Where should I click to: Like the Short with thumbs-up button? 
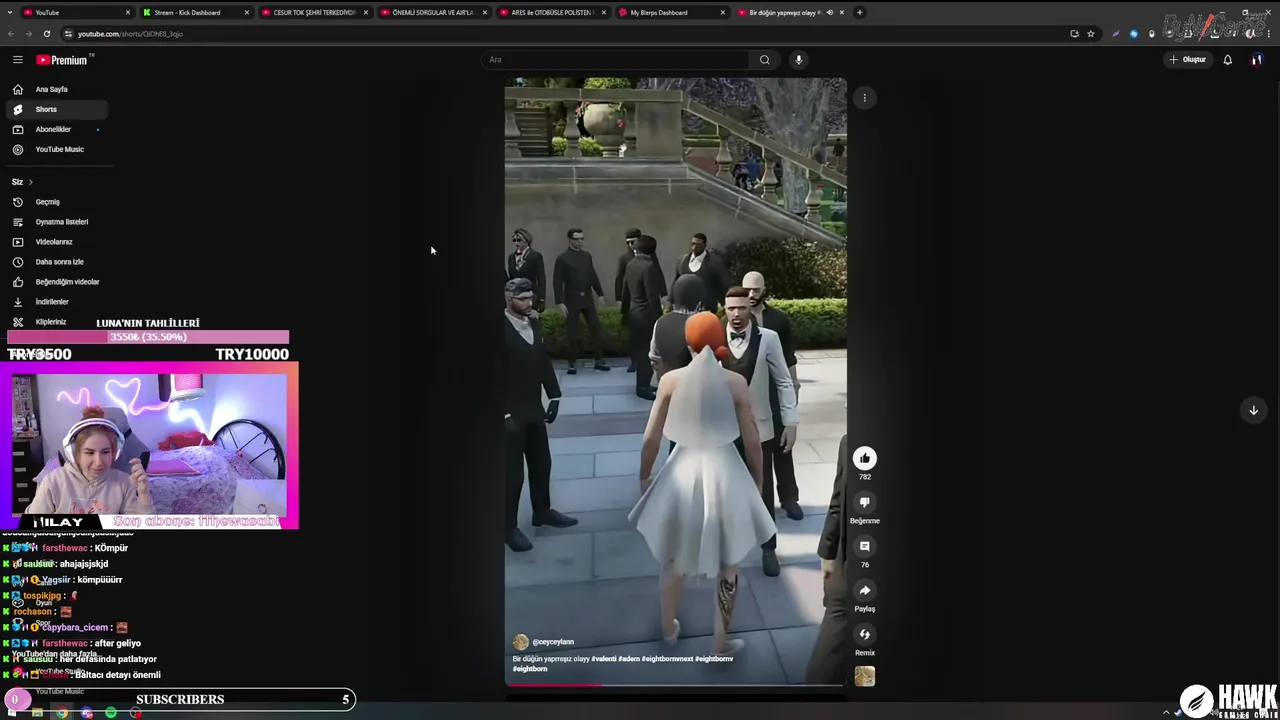865,458
